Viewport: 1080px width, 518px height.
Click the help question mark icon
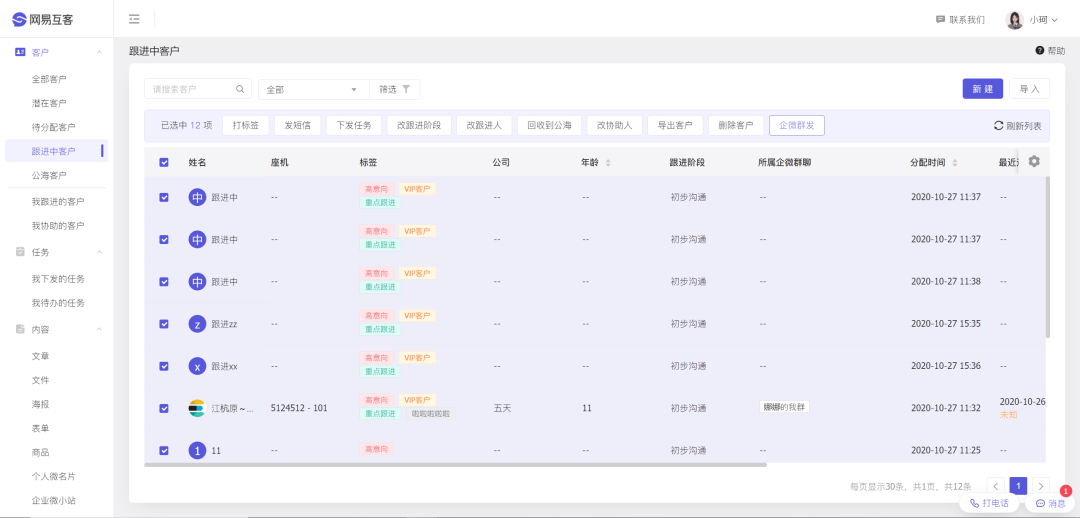click(1040, 51)
